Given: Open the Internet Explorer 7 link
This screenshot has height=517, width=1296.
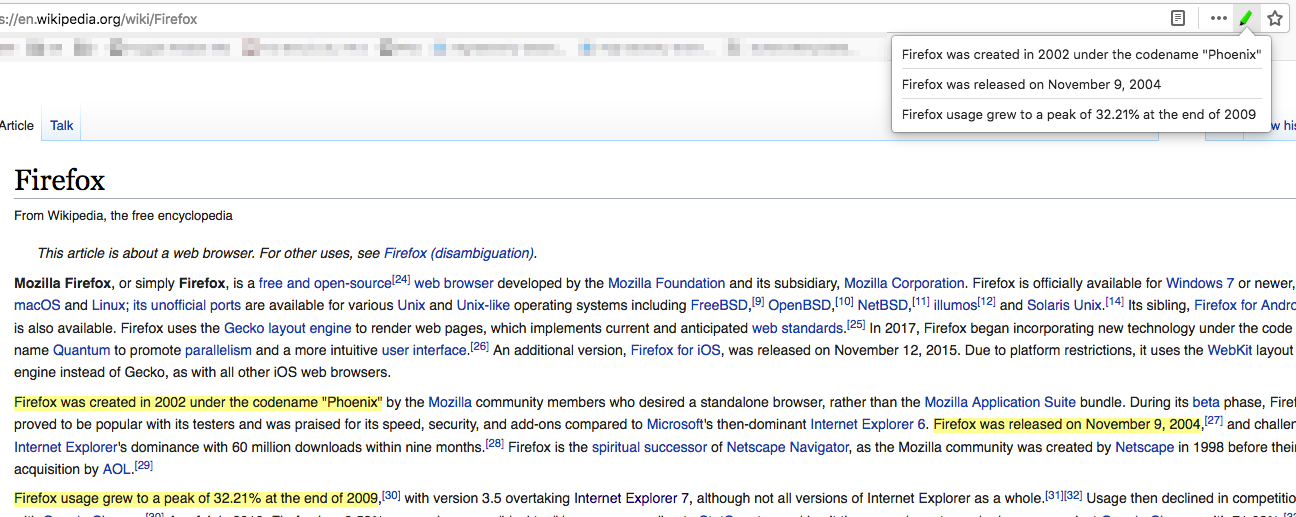Looking at the screenshot, I should click(632, 498).
